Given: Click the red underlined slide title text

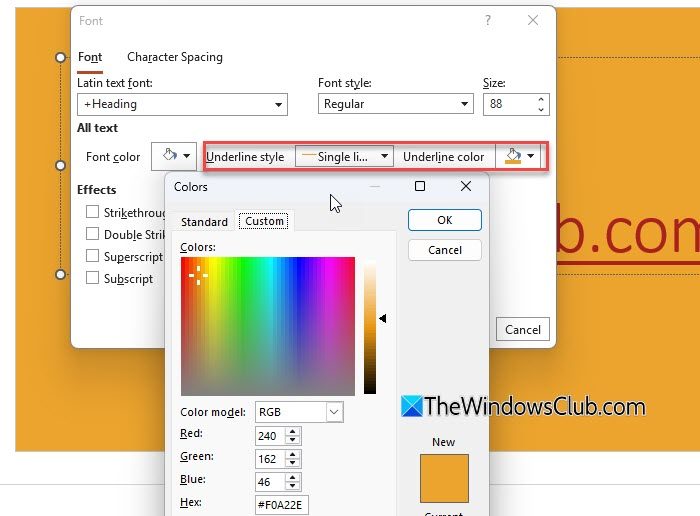Looking at the screenshot, I should point(628,232).
